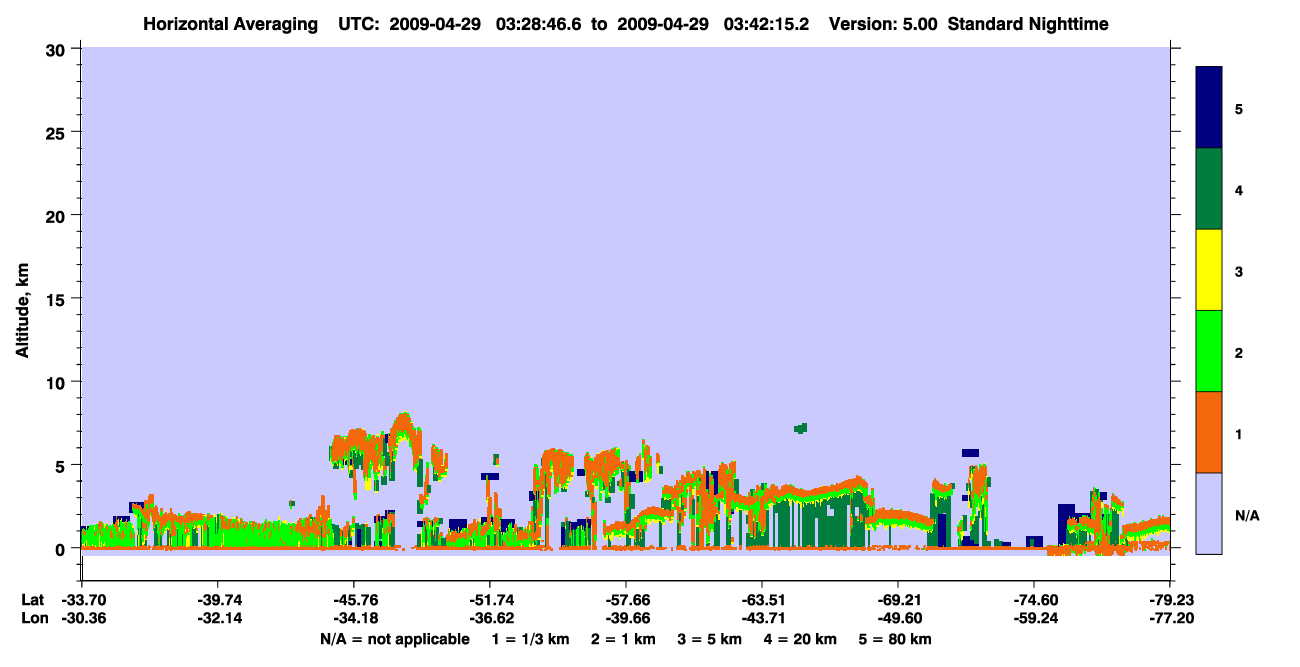The width and height of the screenshot is (1300, 667).
Task: Click the '5 = 80 km' legend text
Action: tap(894, 639)
